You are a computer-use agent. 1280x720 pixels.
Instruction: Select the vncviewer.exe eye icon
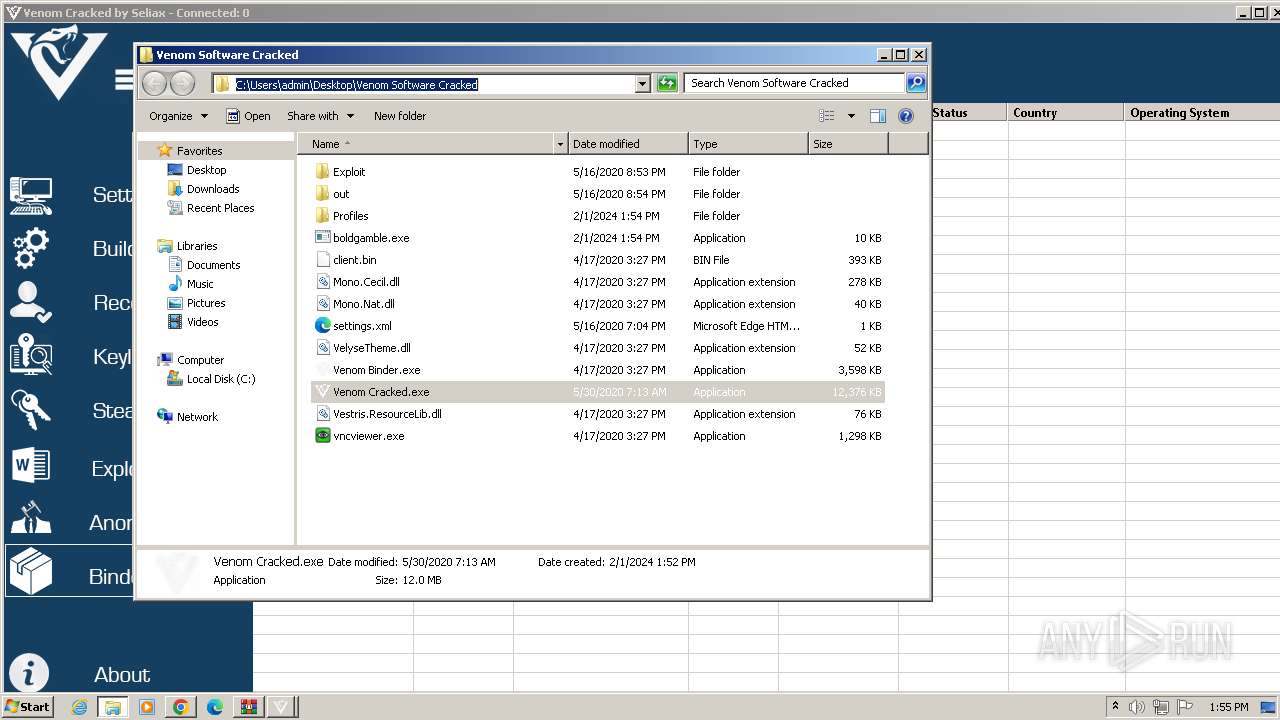(x=322, y=436)
